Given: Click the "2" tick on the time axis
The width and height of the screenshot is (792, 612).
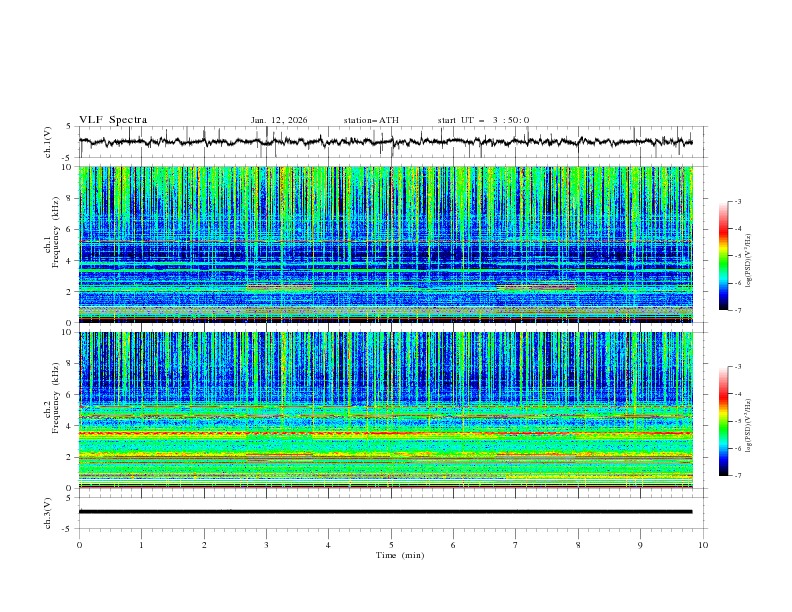Looking at the screenshot, I should pyautogui.click(x=204, y=545).
